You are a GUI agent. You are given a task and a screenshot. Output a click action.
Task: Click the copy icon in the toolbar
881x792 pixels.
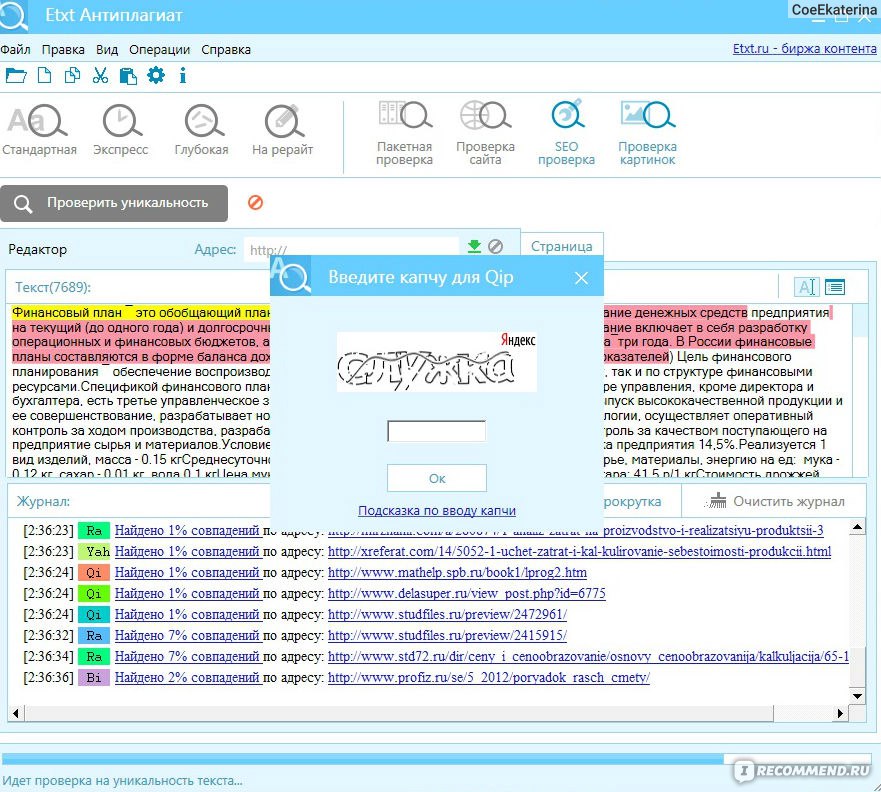[72, 75]
